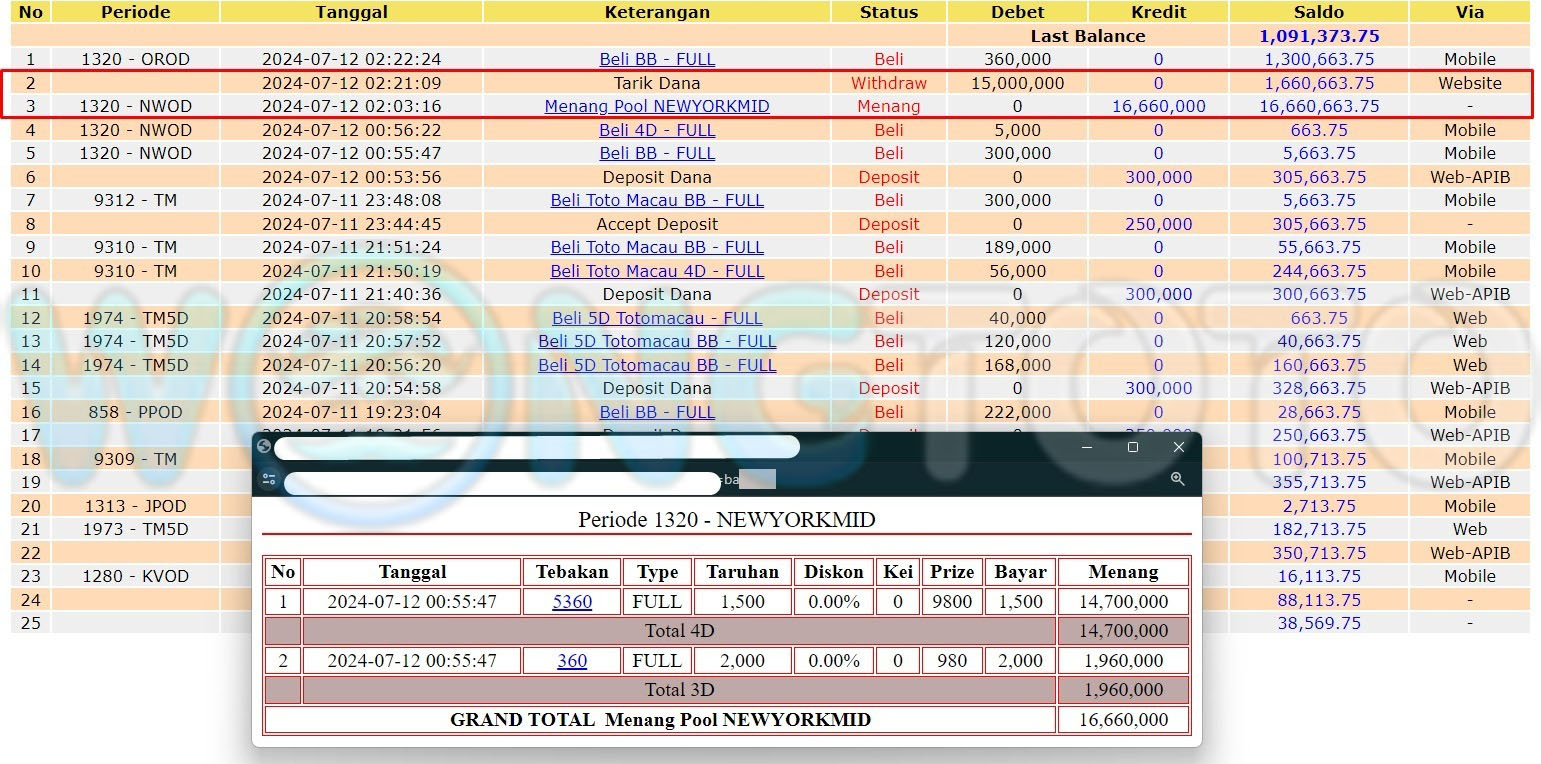Maximize the Periode 1320 popup window
The image size is (1541, 764).
(x=1132, y=447)
